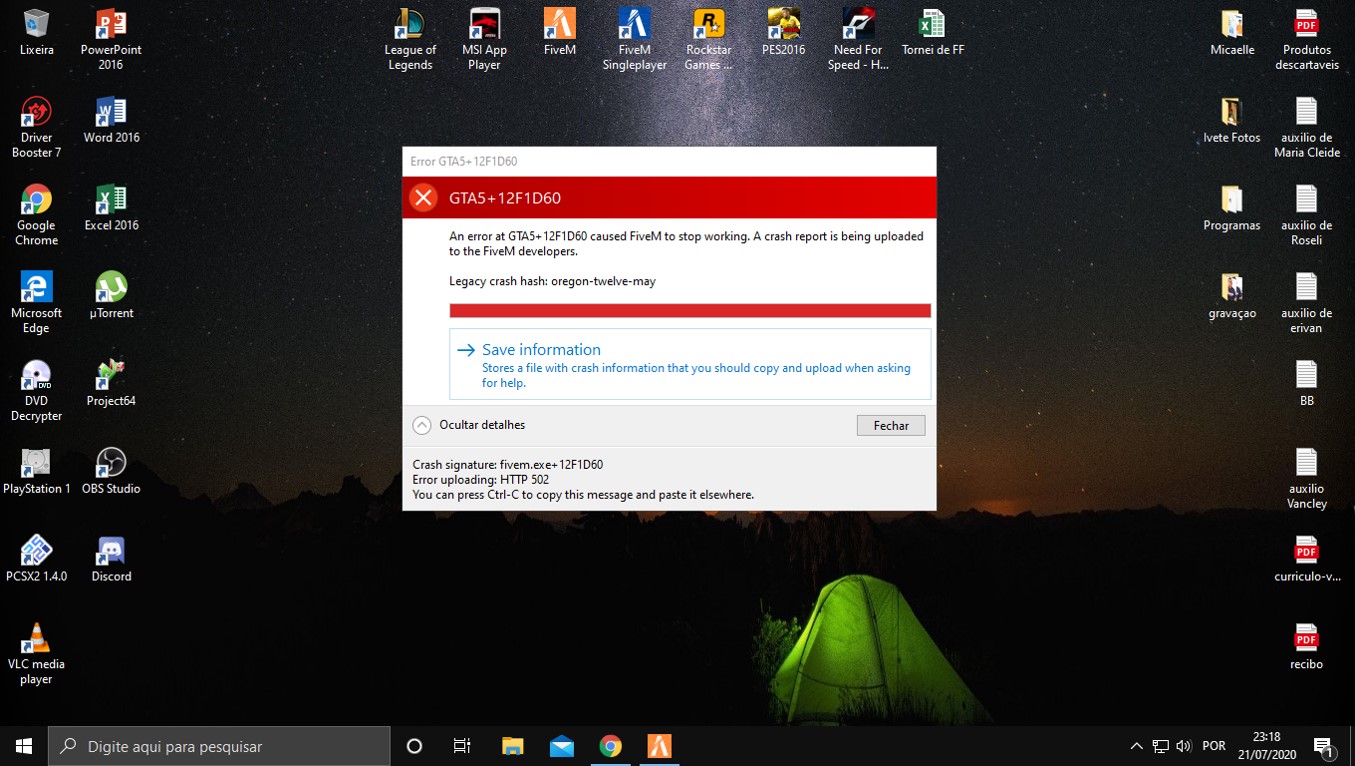
Task: Show hidden system tray icons
Action: [x=1136, y=746]
